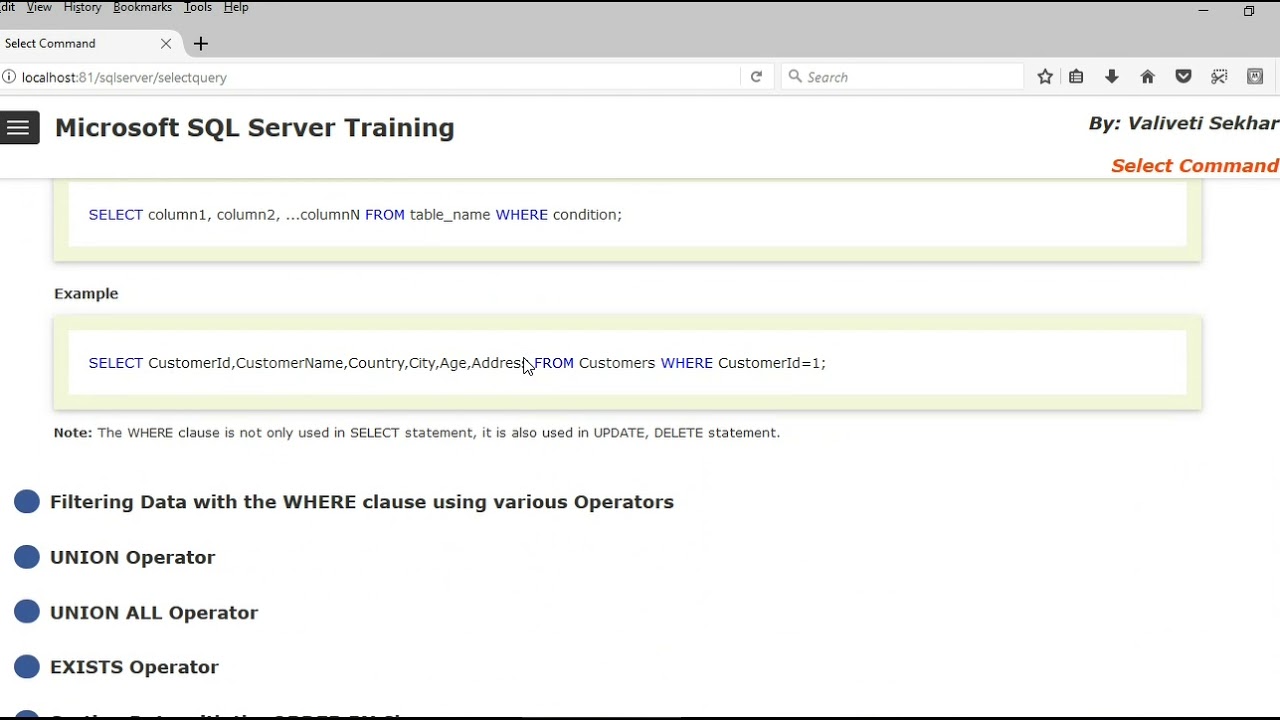Open a new tab with plus icon
The height and width of the screenshot is (720, 1280).
tap(201, 44)
